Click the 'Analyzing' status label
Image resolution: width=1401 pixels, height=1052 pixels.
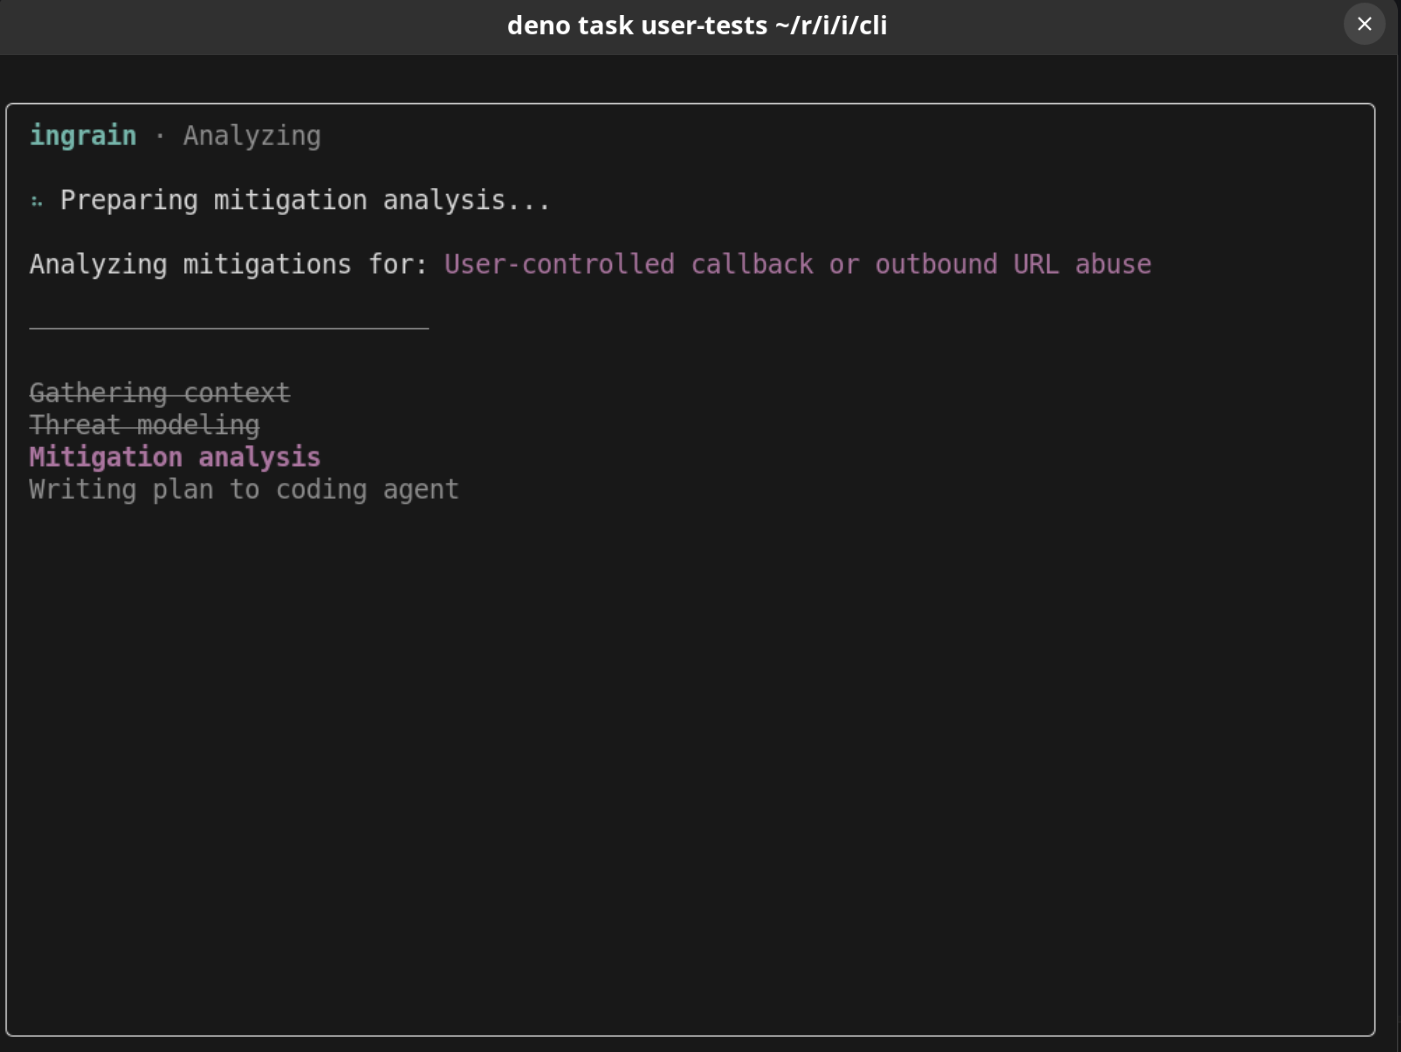click(x=252, y=136)
